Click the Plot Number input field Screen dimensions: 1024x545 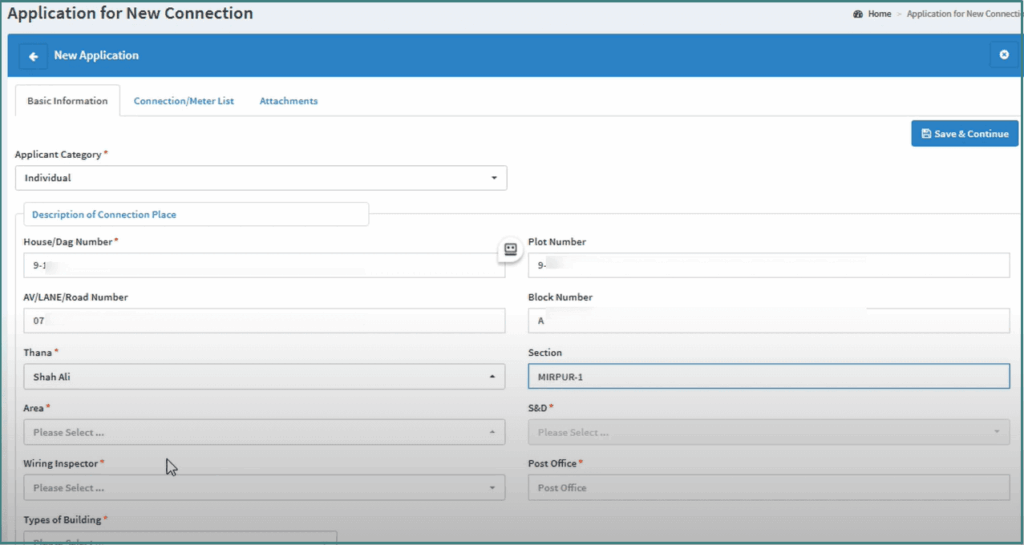(768, 265)
